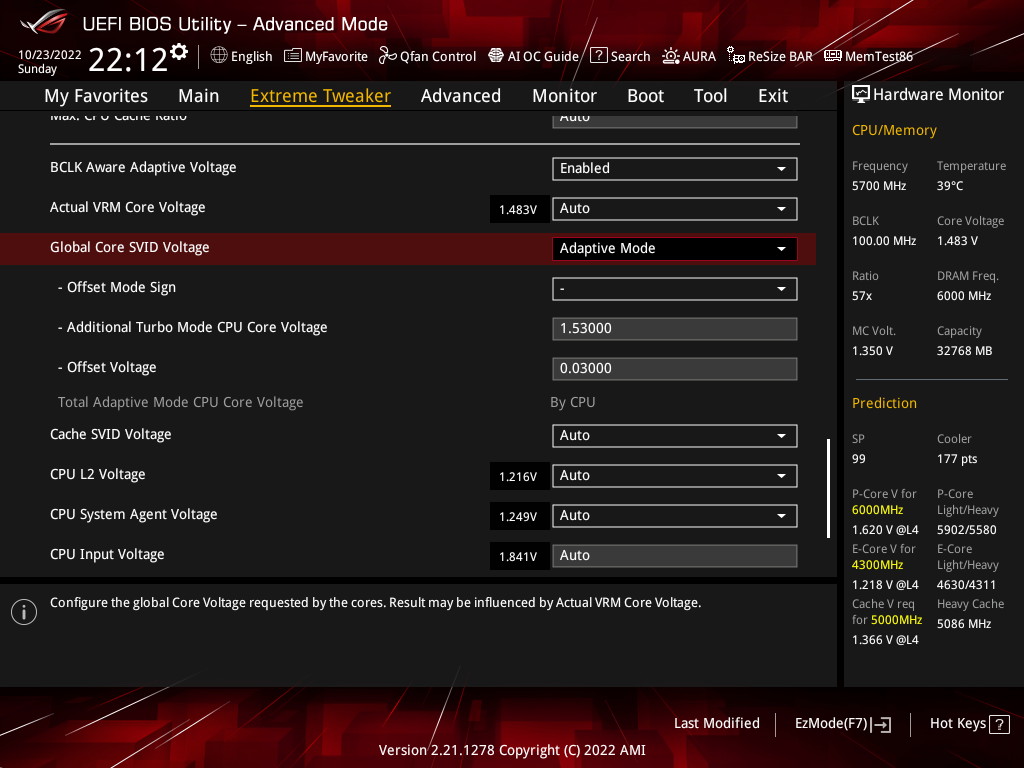Click the info icon beside help text
This screenshot has height=768, width=1024.
point(24,612)
